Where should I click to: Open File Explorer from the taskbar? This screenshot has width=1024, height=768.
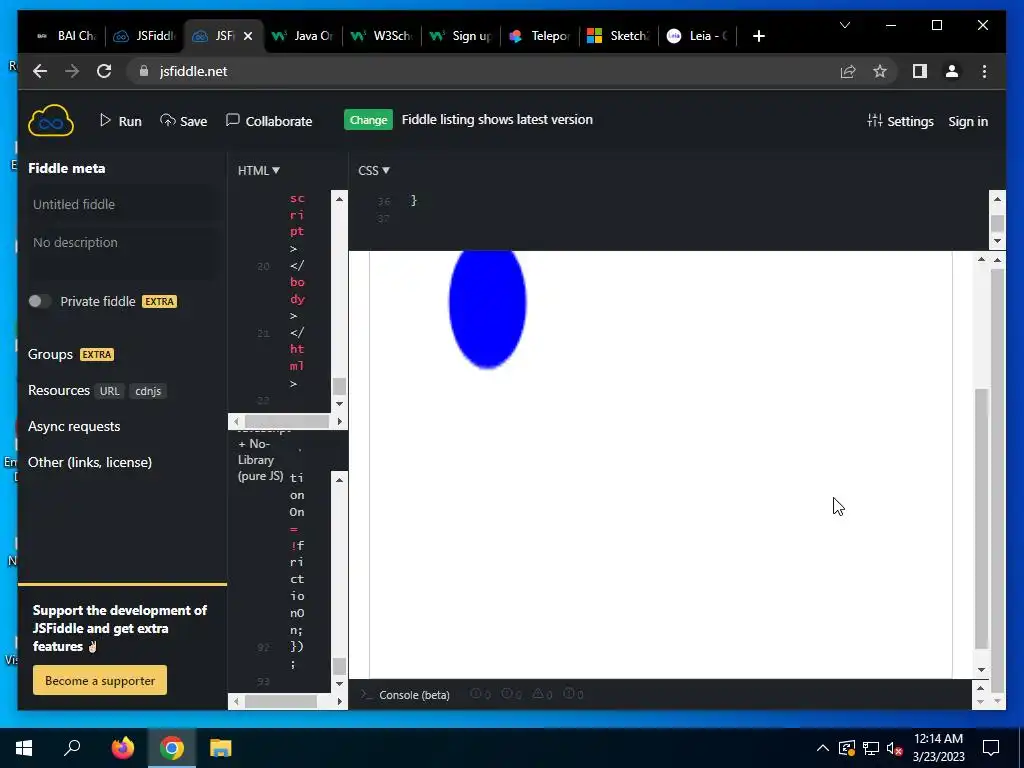[x=221, y=748]
